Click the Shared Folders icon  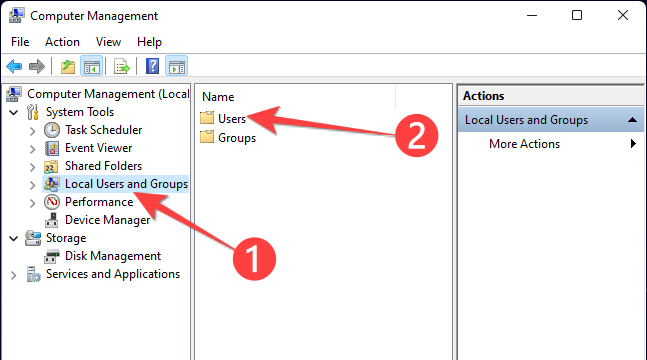tap(51, 166)
